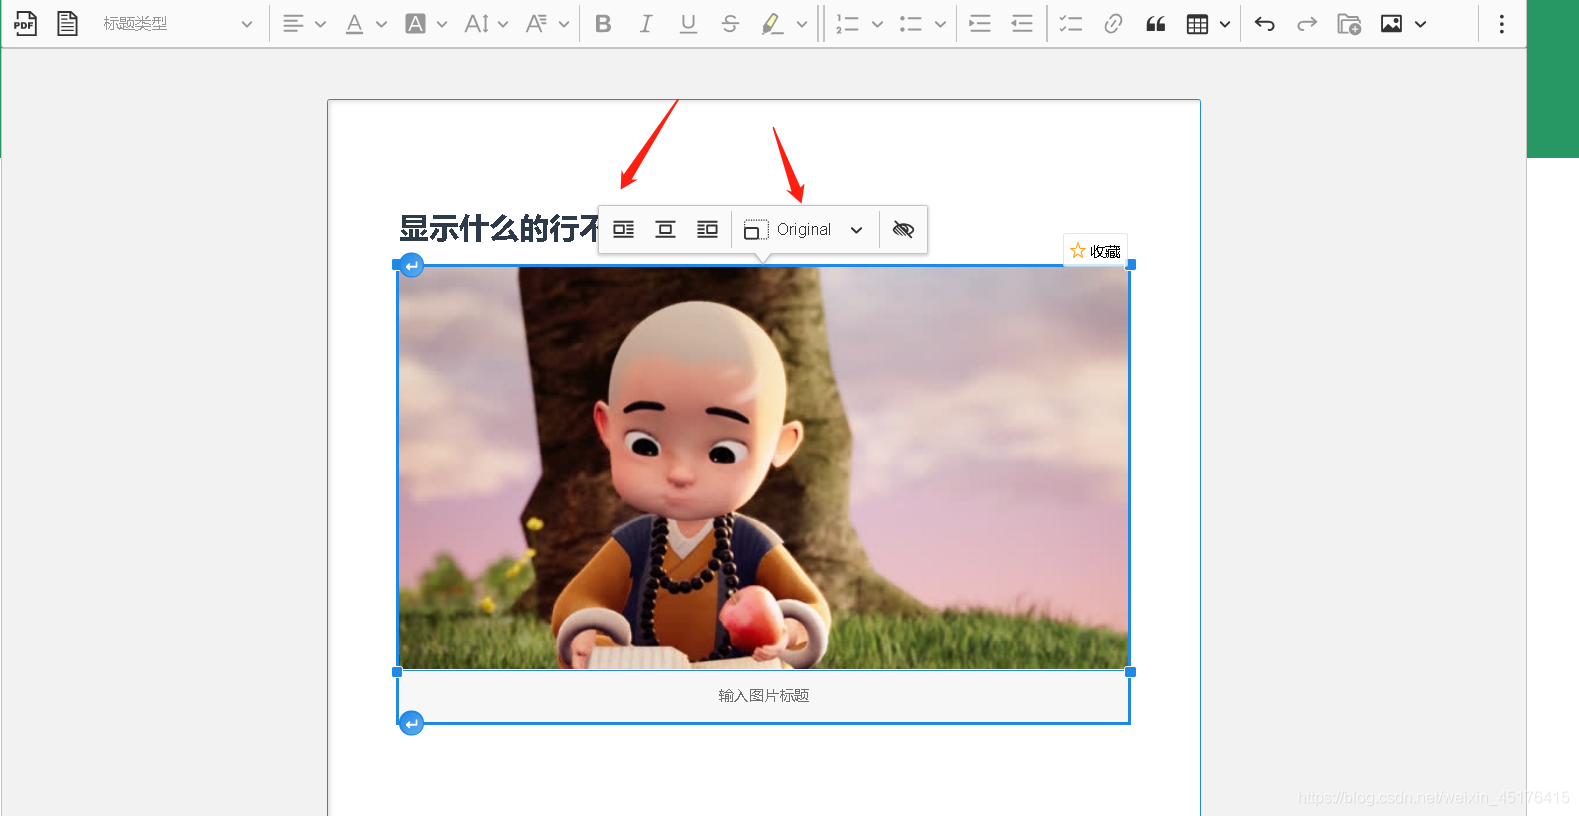
Task: Undo the last action
Action: [x=1265, y=23]
